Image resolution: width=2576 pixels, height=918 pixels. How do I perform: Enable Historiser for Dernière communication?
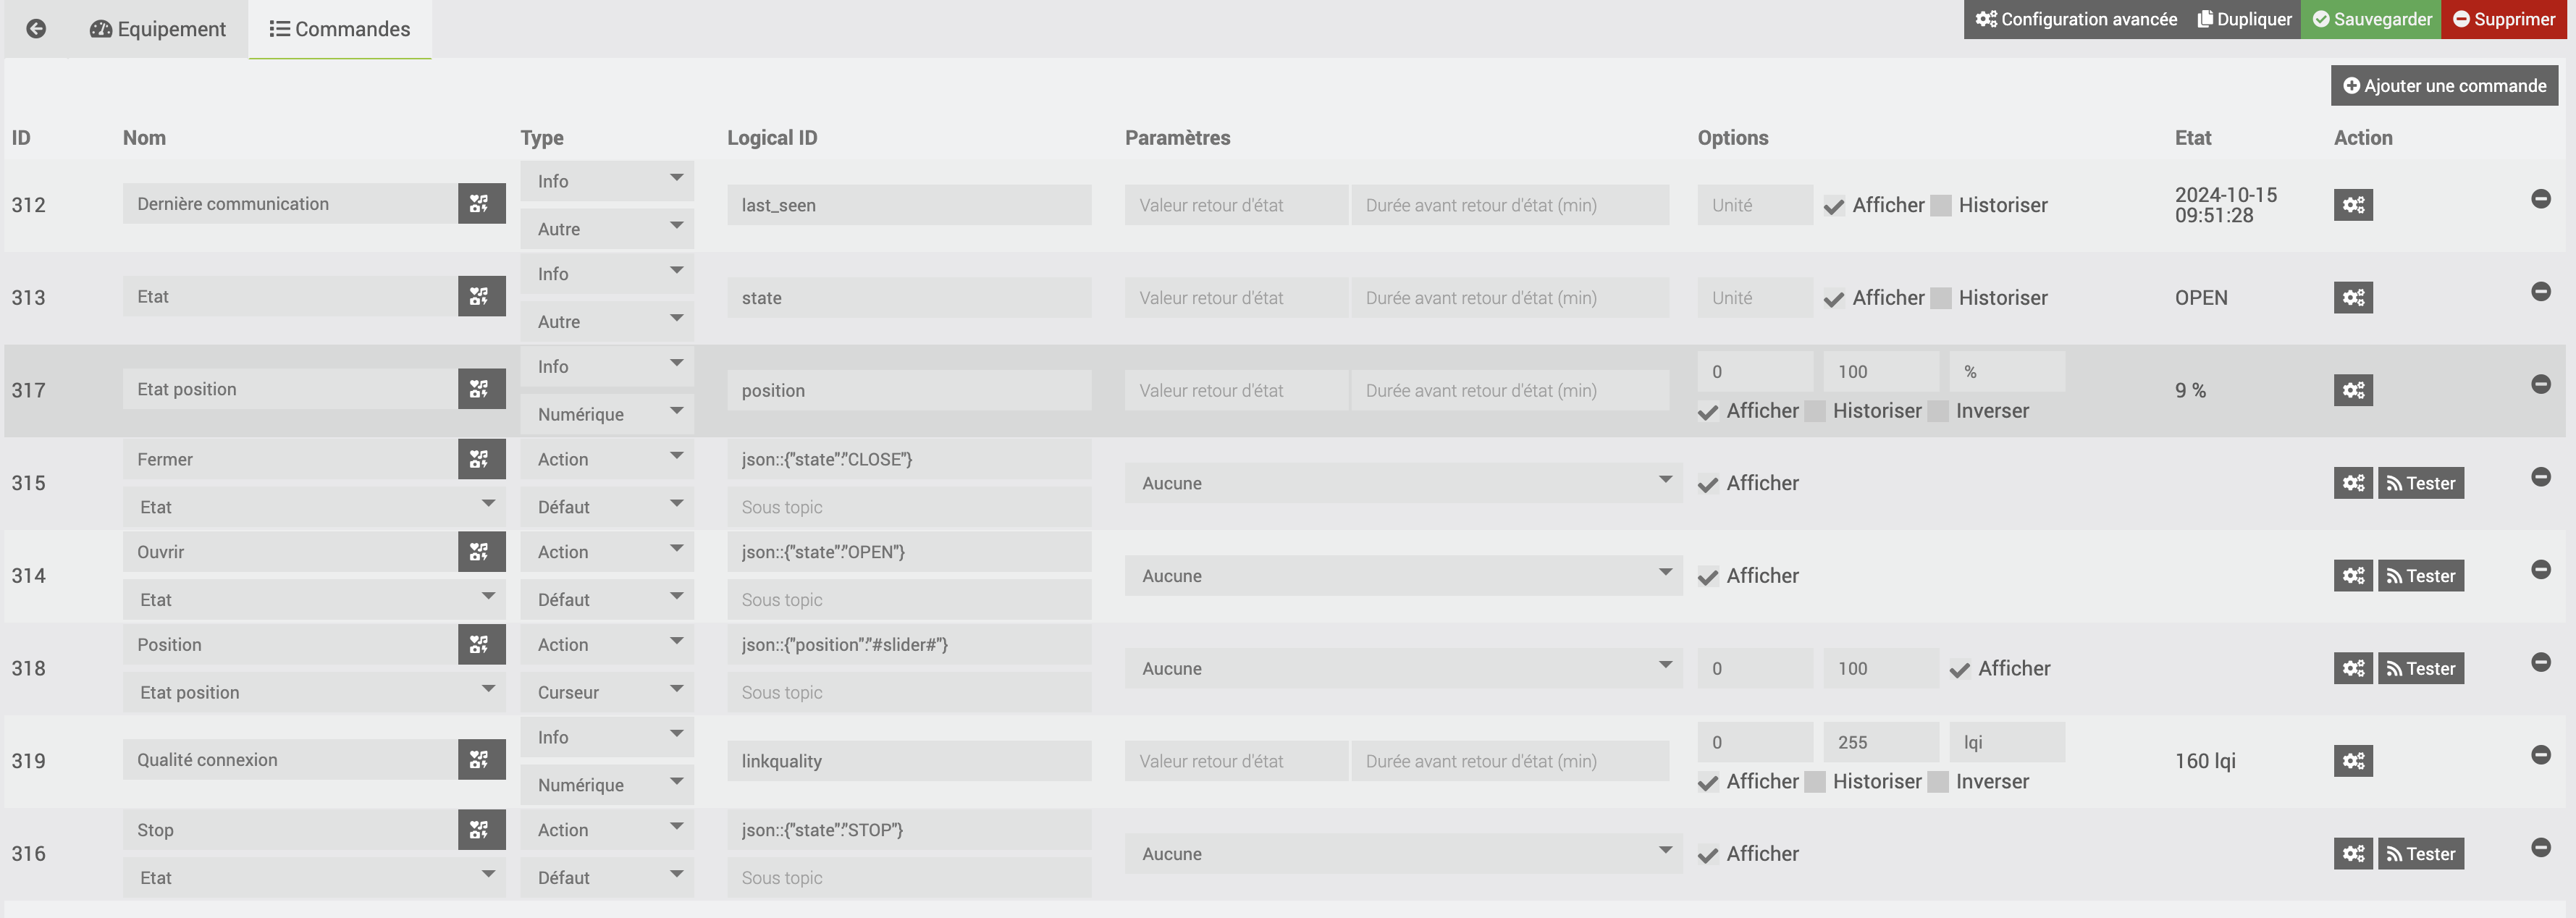pos(1940,206)
